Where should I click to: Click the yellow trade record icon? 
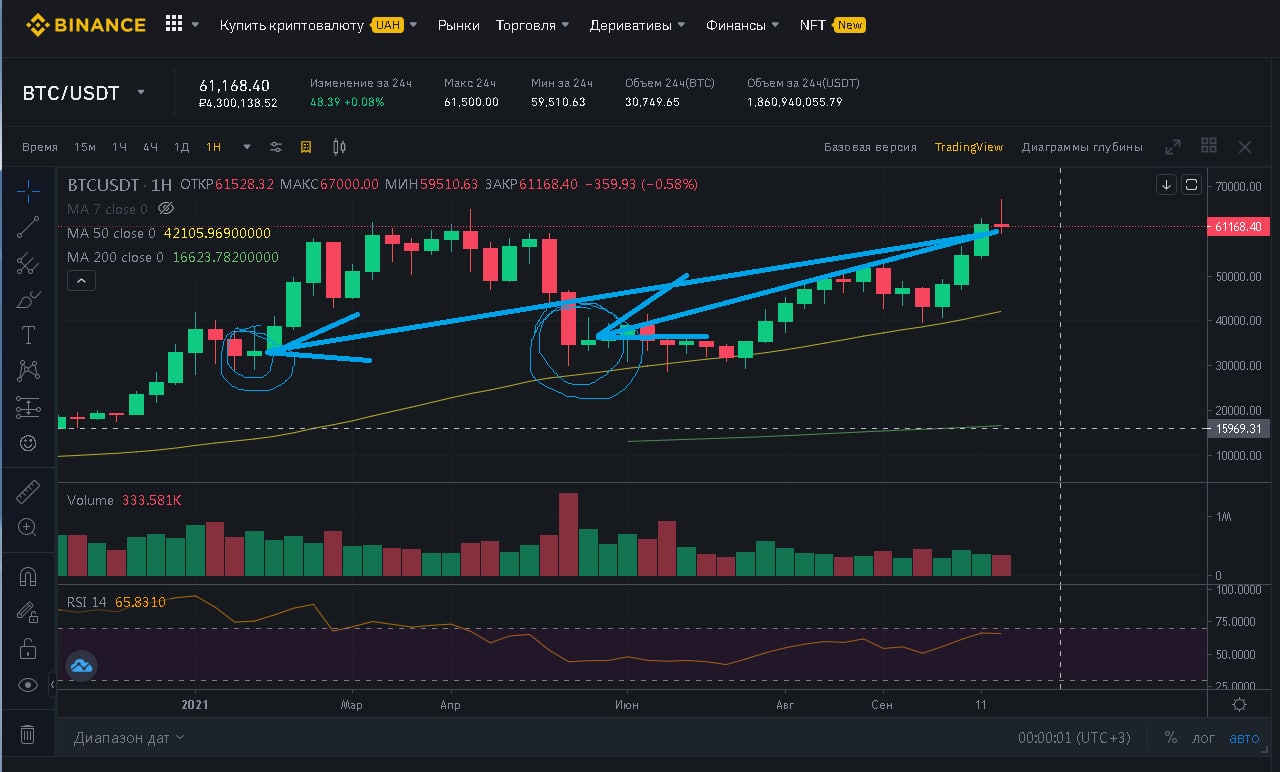pyautogui.click(x=306, y=147)
